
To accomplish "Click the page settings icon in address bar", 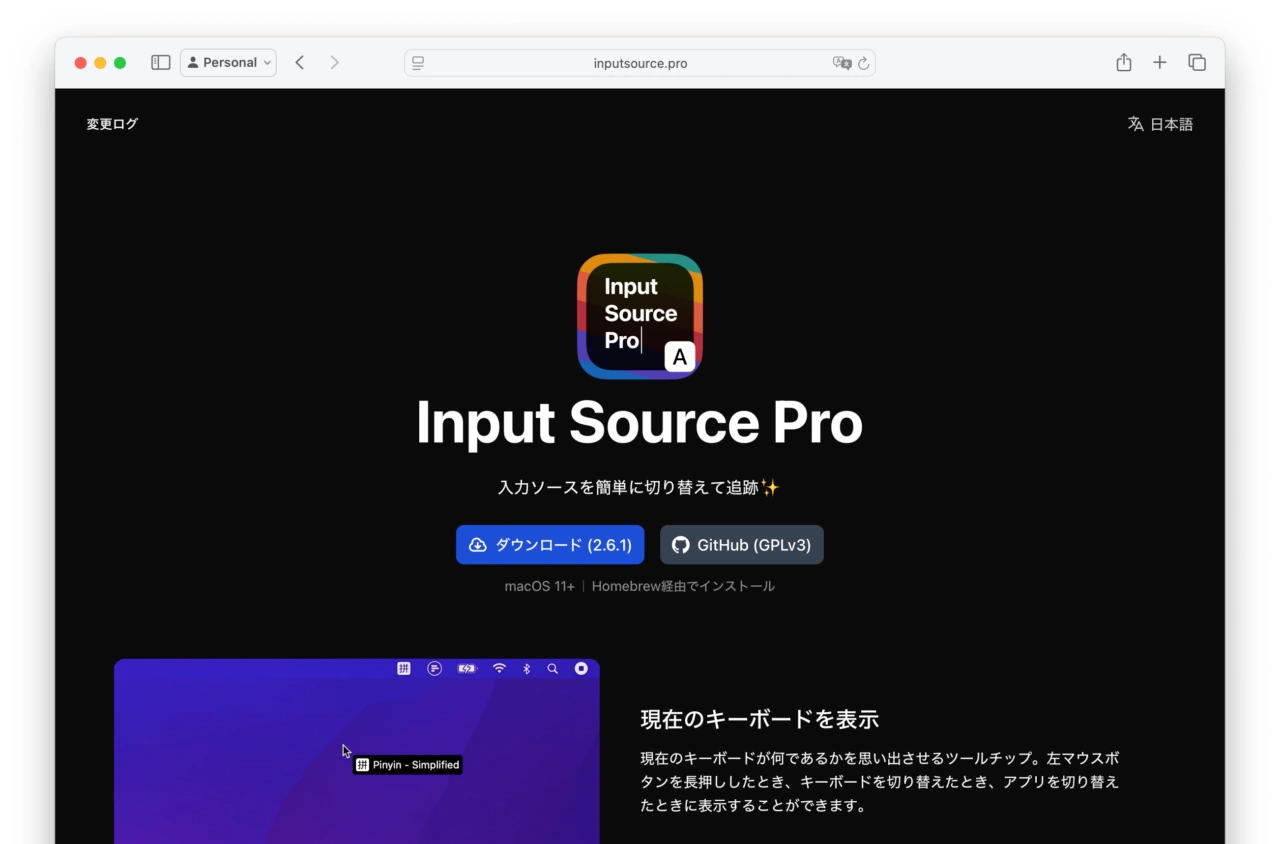I will coord(418,63).
